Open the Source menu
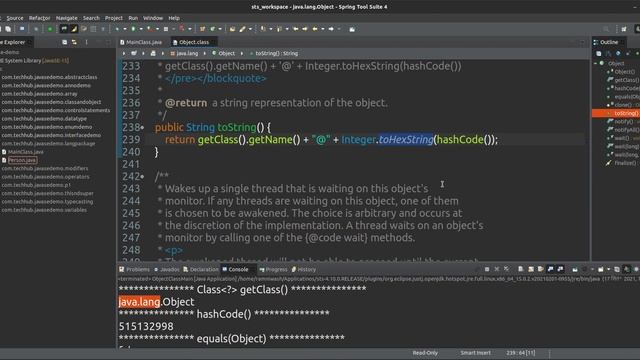Viewport: 640px width, 360px height. [15, 18]
